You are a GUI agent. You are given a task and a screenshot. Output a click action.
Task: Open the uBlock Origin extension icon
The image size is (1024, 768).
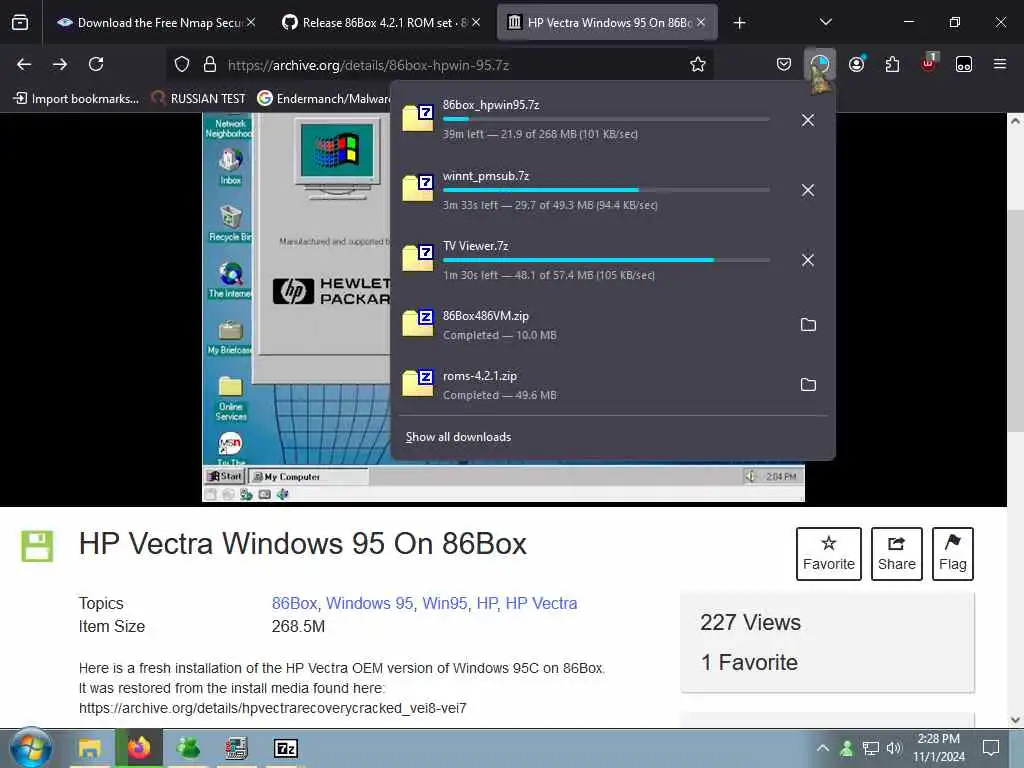(x=928, y=64)
